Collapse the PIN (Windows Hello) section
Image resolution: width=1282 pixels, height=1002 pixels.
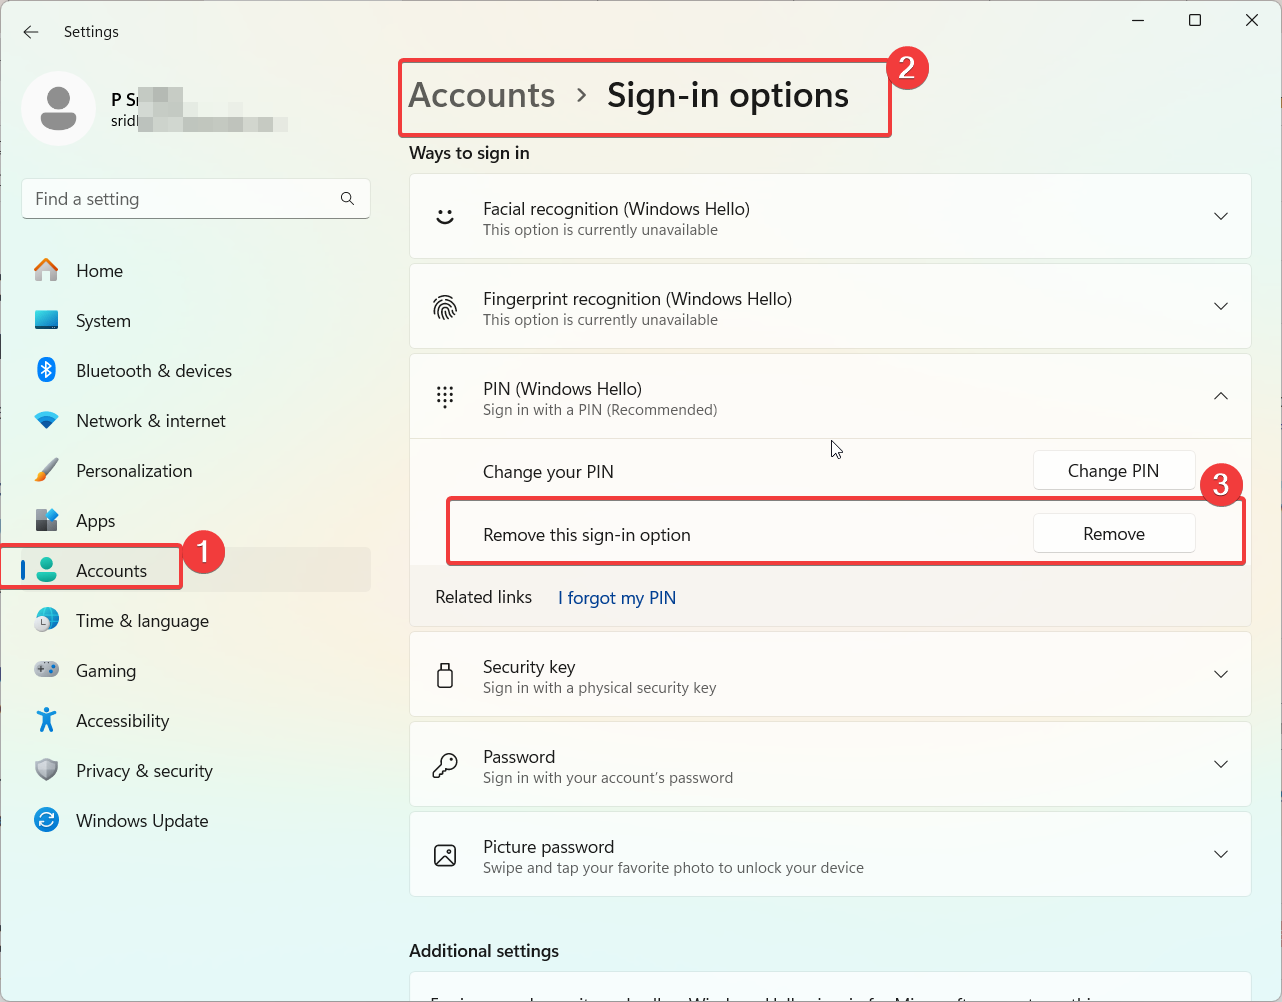(1220, 396)
